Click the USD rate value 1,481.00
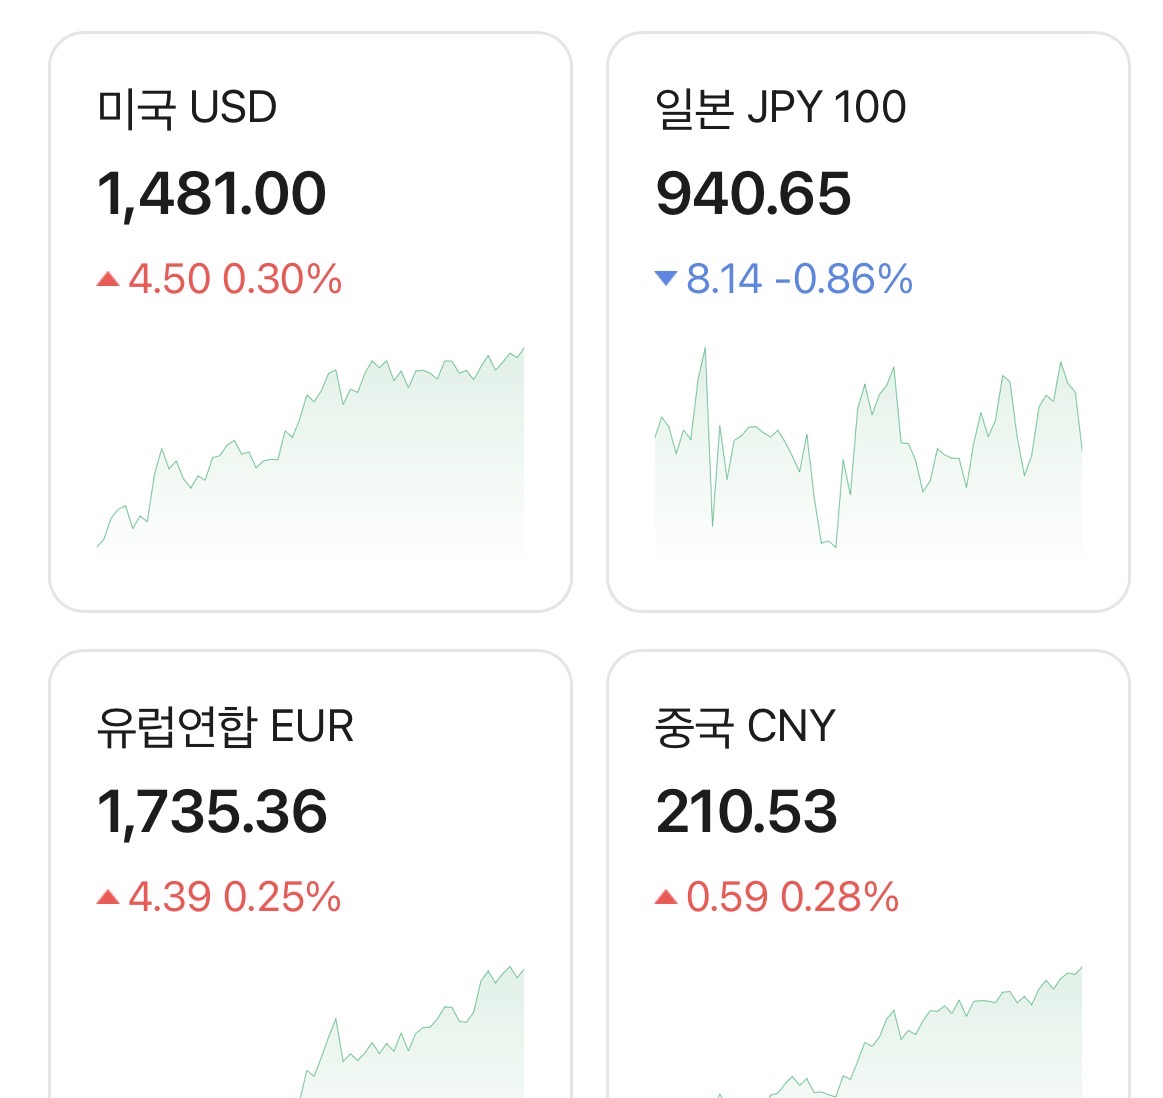1163x1098 pixels. 212,194
